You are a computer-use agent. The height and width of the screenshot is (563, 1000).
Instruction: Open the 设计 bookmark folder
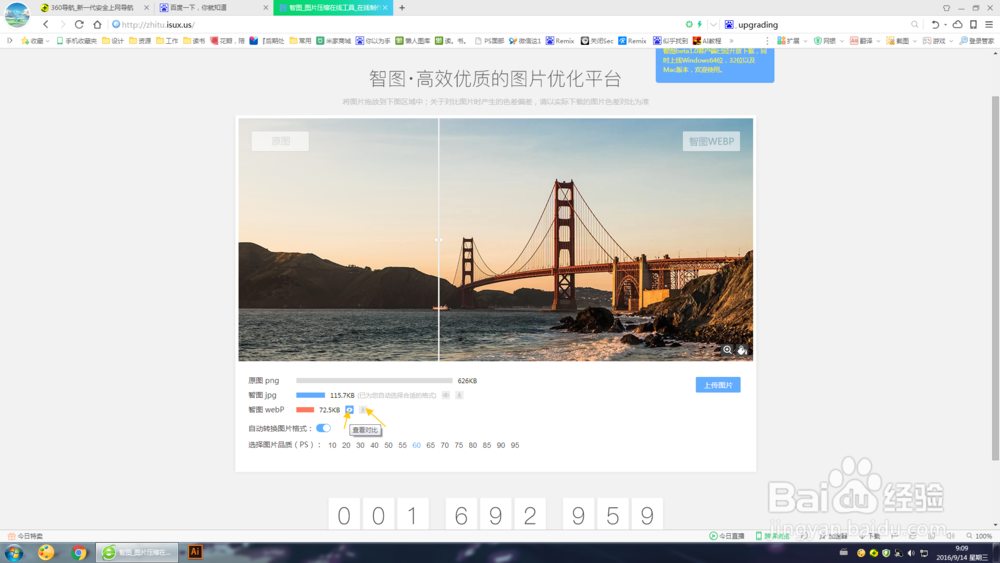click(113, 41)
